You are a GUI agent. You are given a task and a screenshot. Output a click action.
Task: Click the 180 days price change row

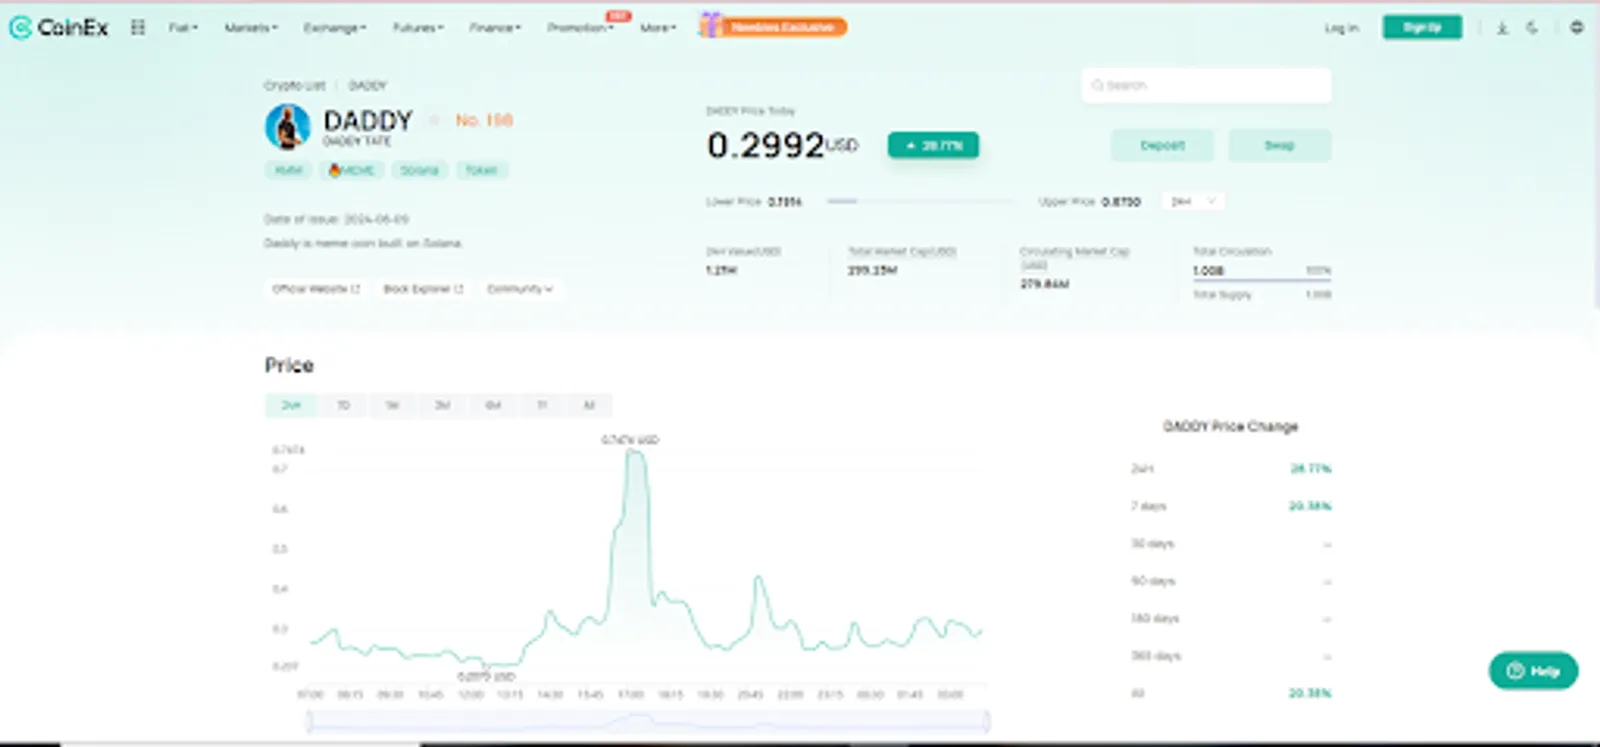[x=1231, y=619]
